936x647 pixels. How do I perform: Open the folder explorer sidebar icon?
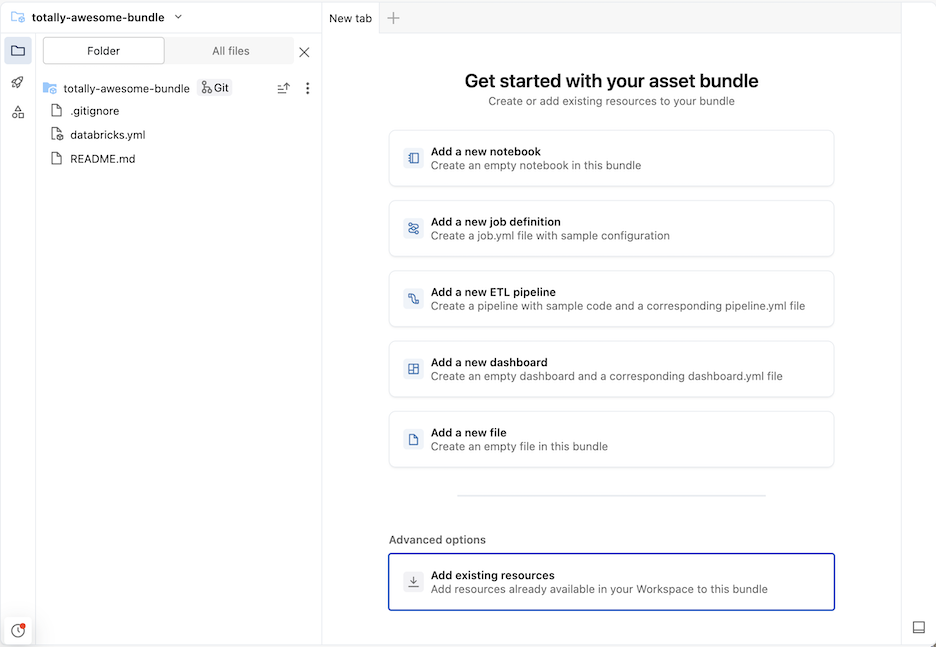[x=18, y=51]
